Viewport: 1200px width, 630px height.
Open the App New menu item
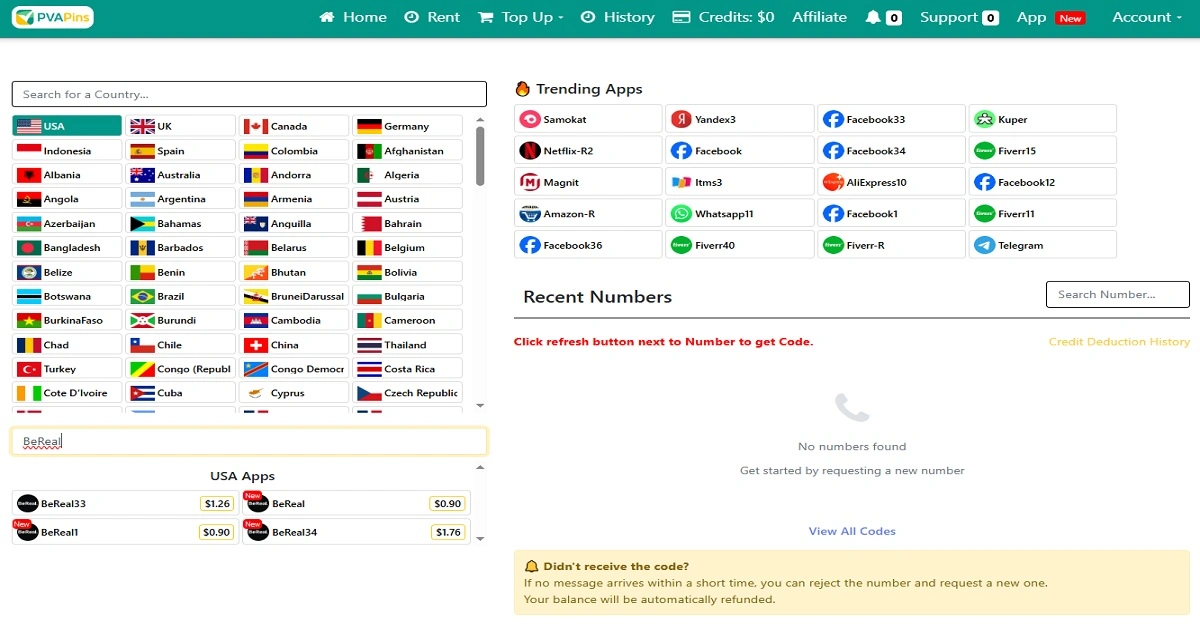point(1051,17)
